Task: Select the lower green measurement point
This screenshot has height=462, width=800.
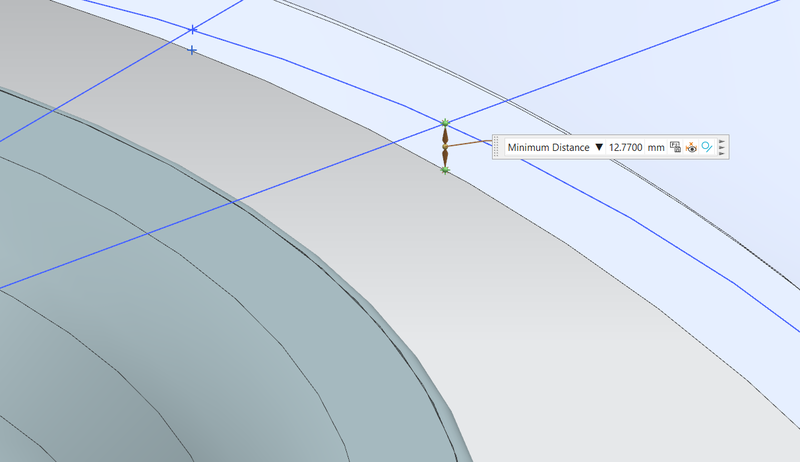Action: click(445, 171)
